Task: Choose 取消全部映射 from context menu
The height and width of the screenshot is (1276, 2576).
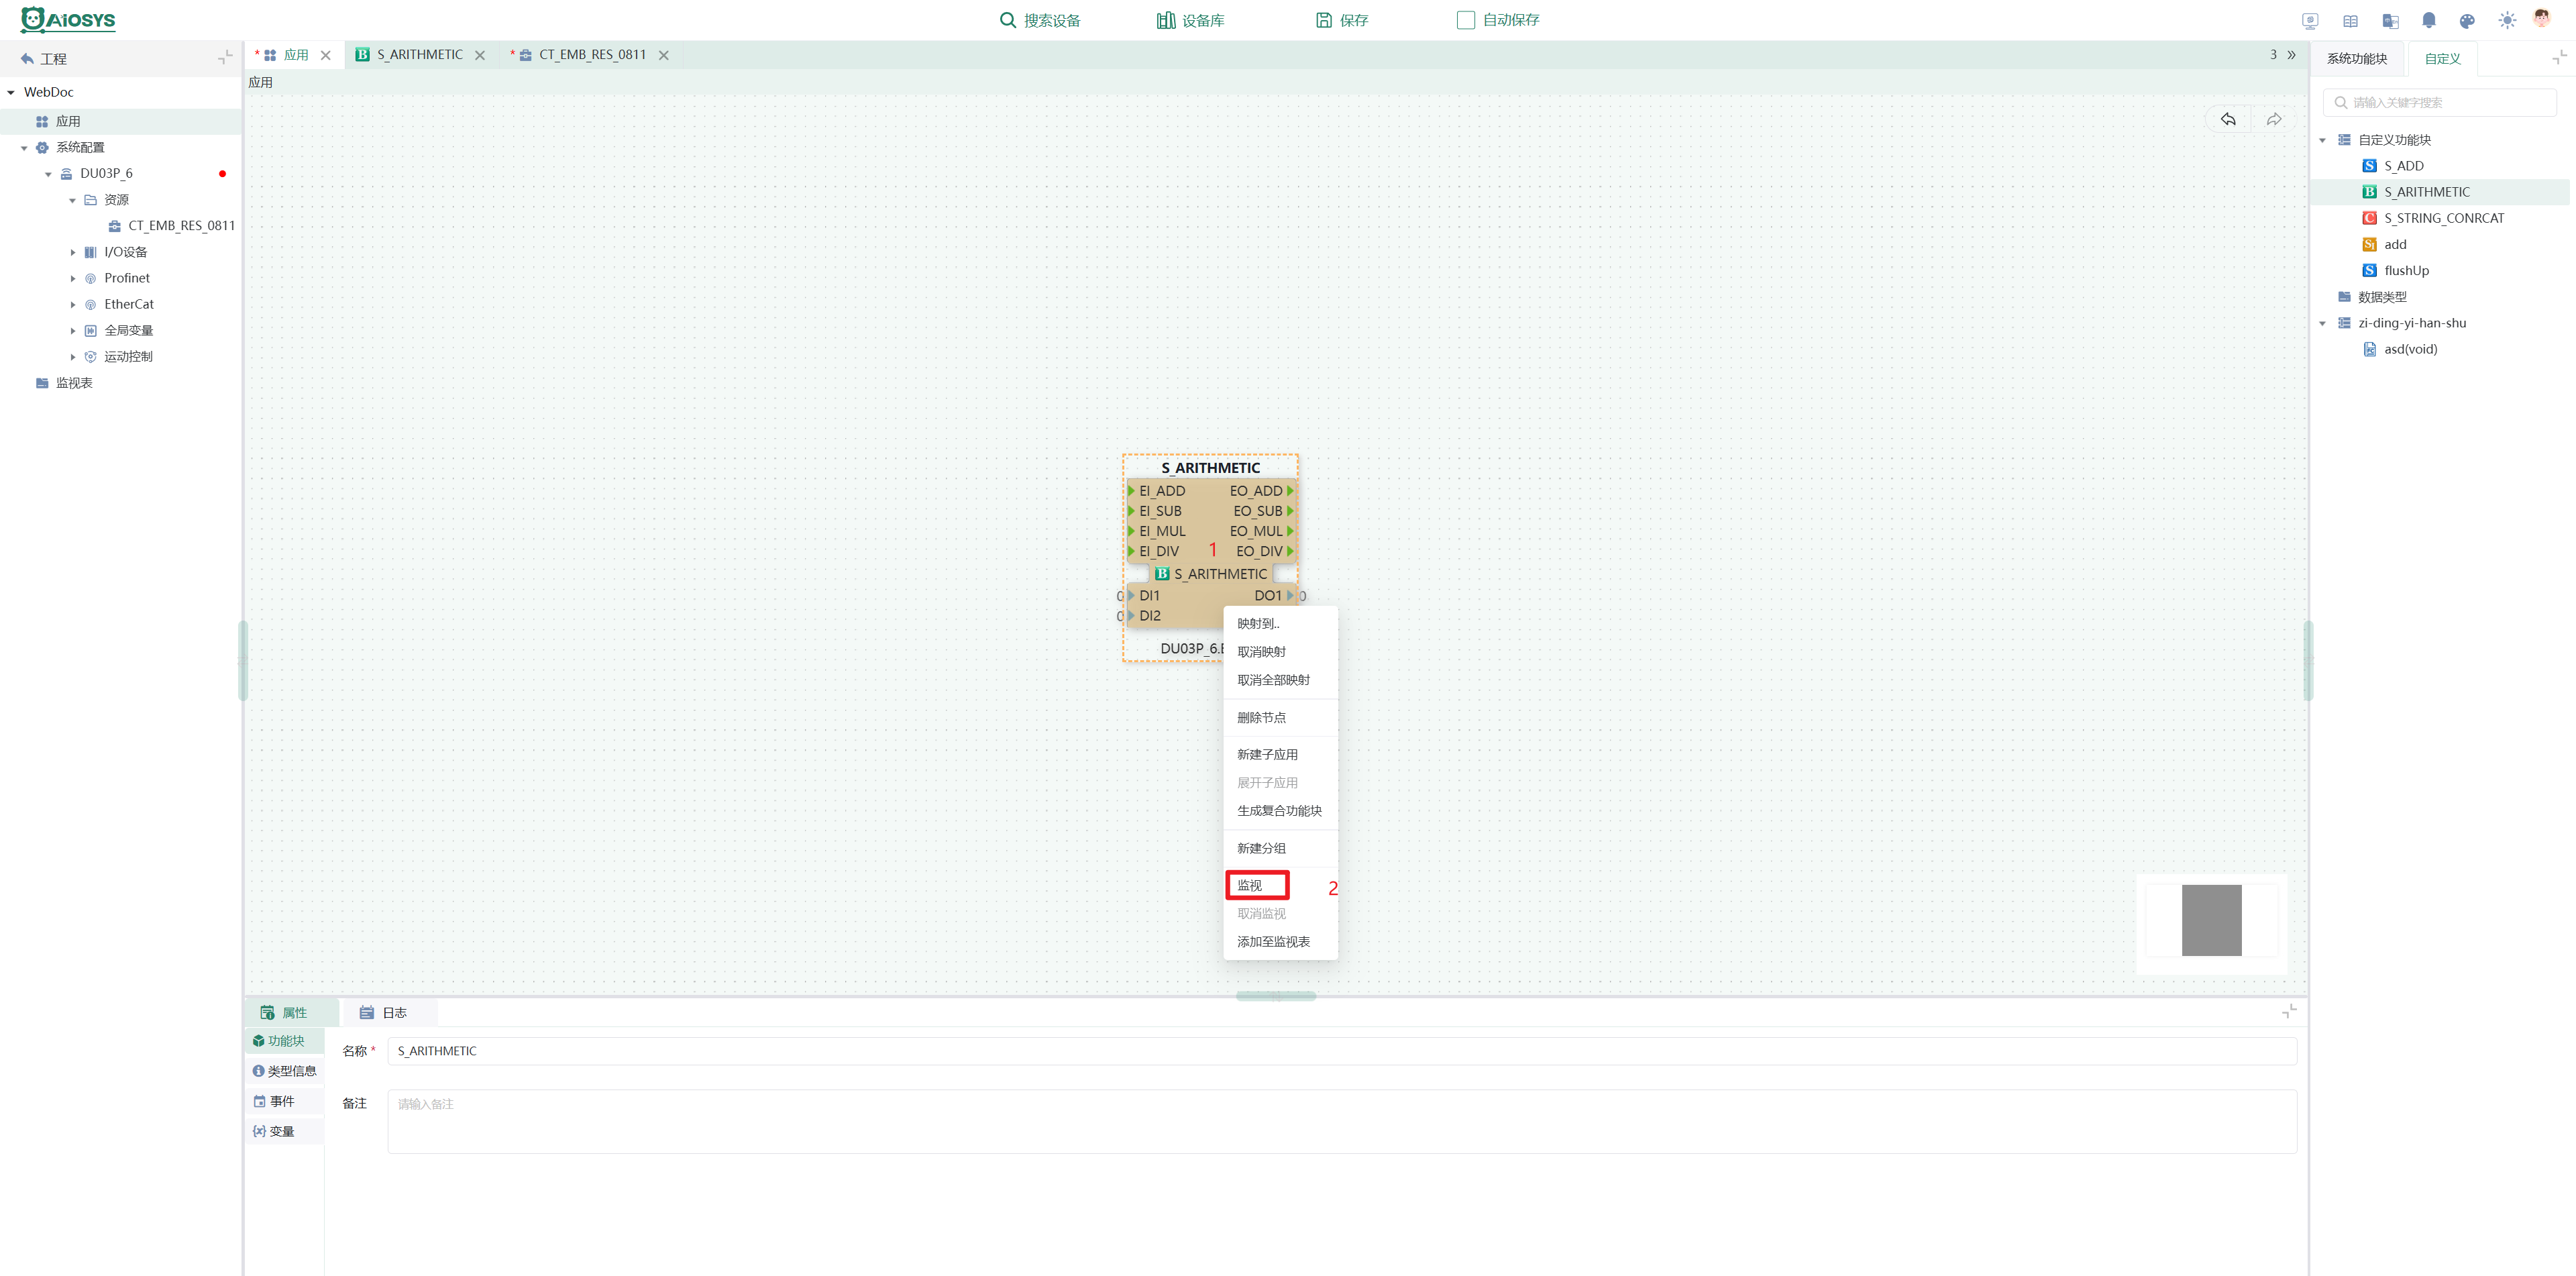Action: pos(1280,679)
